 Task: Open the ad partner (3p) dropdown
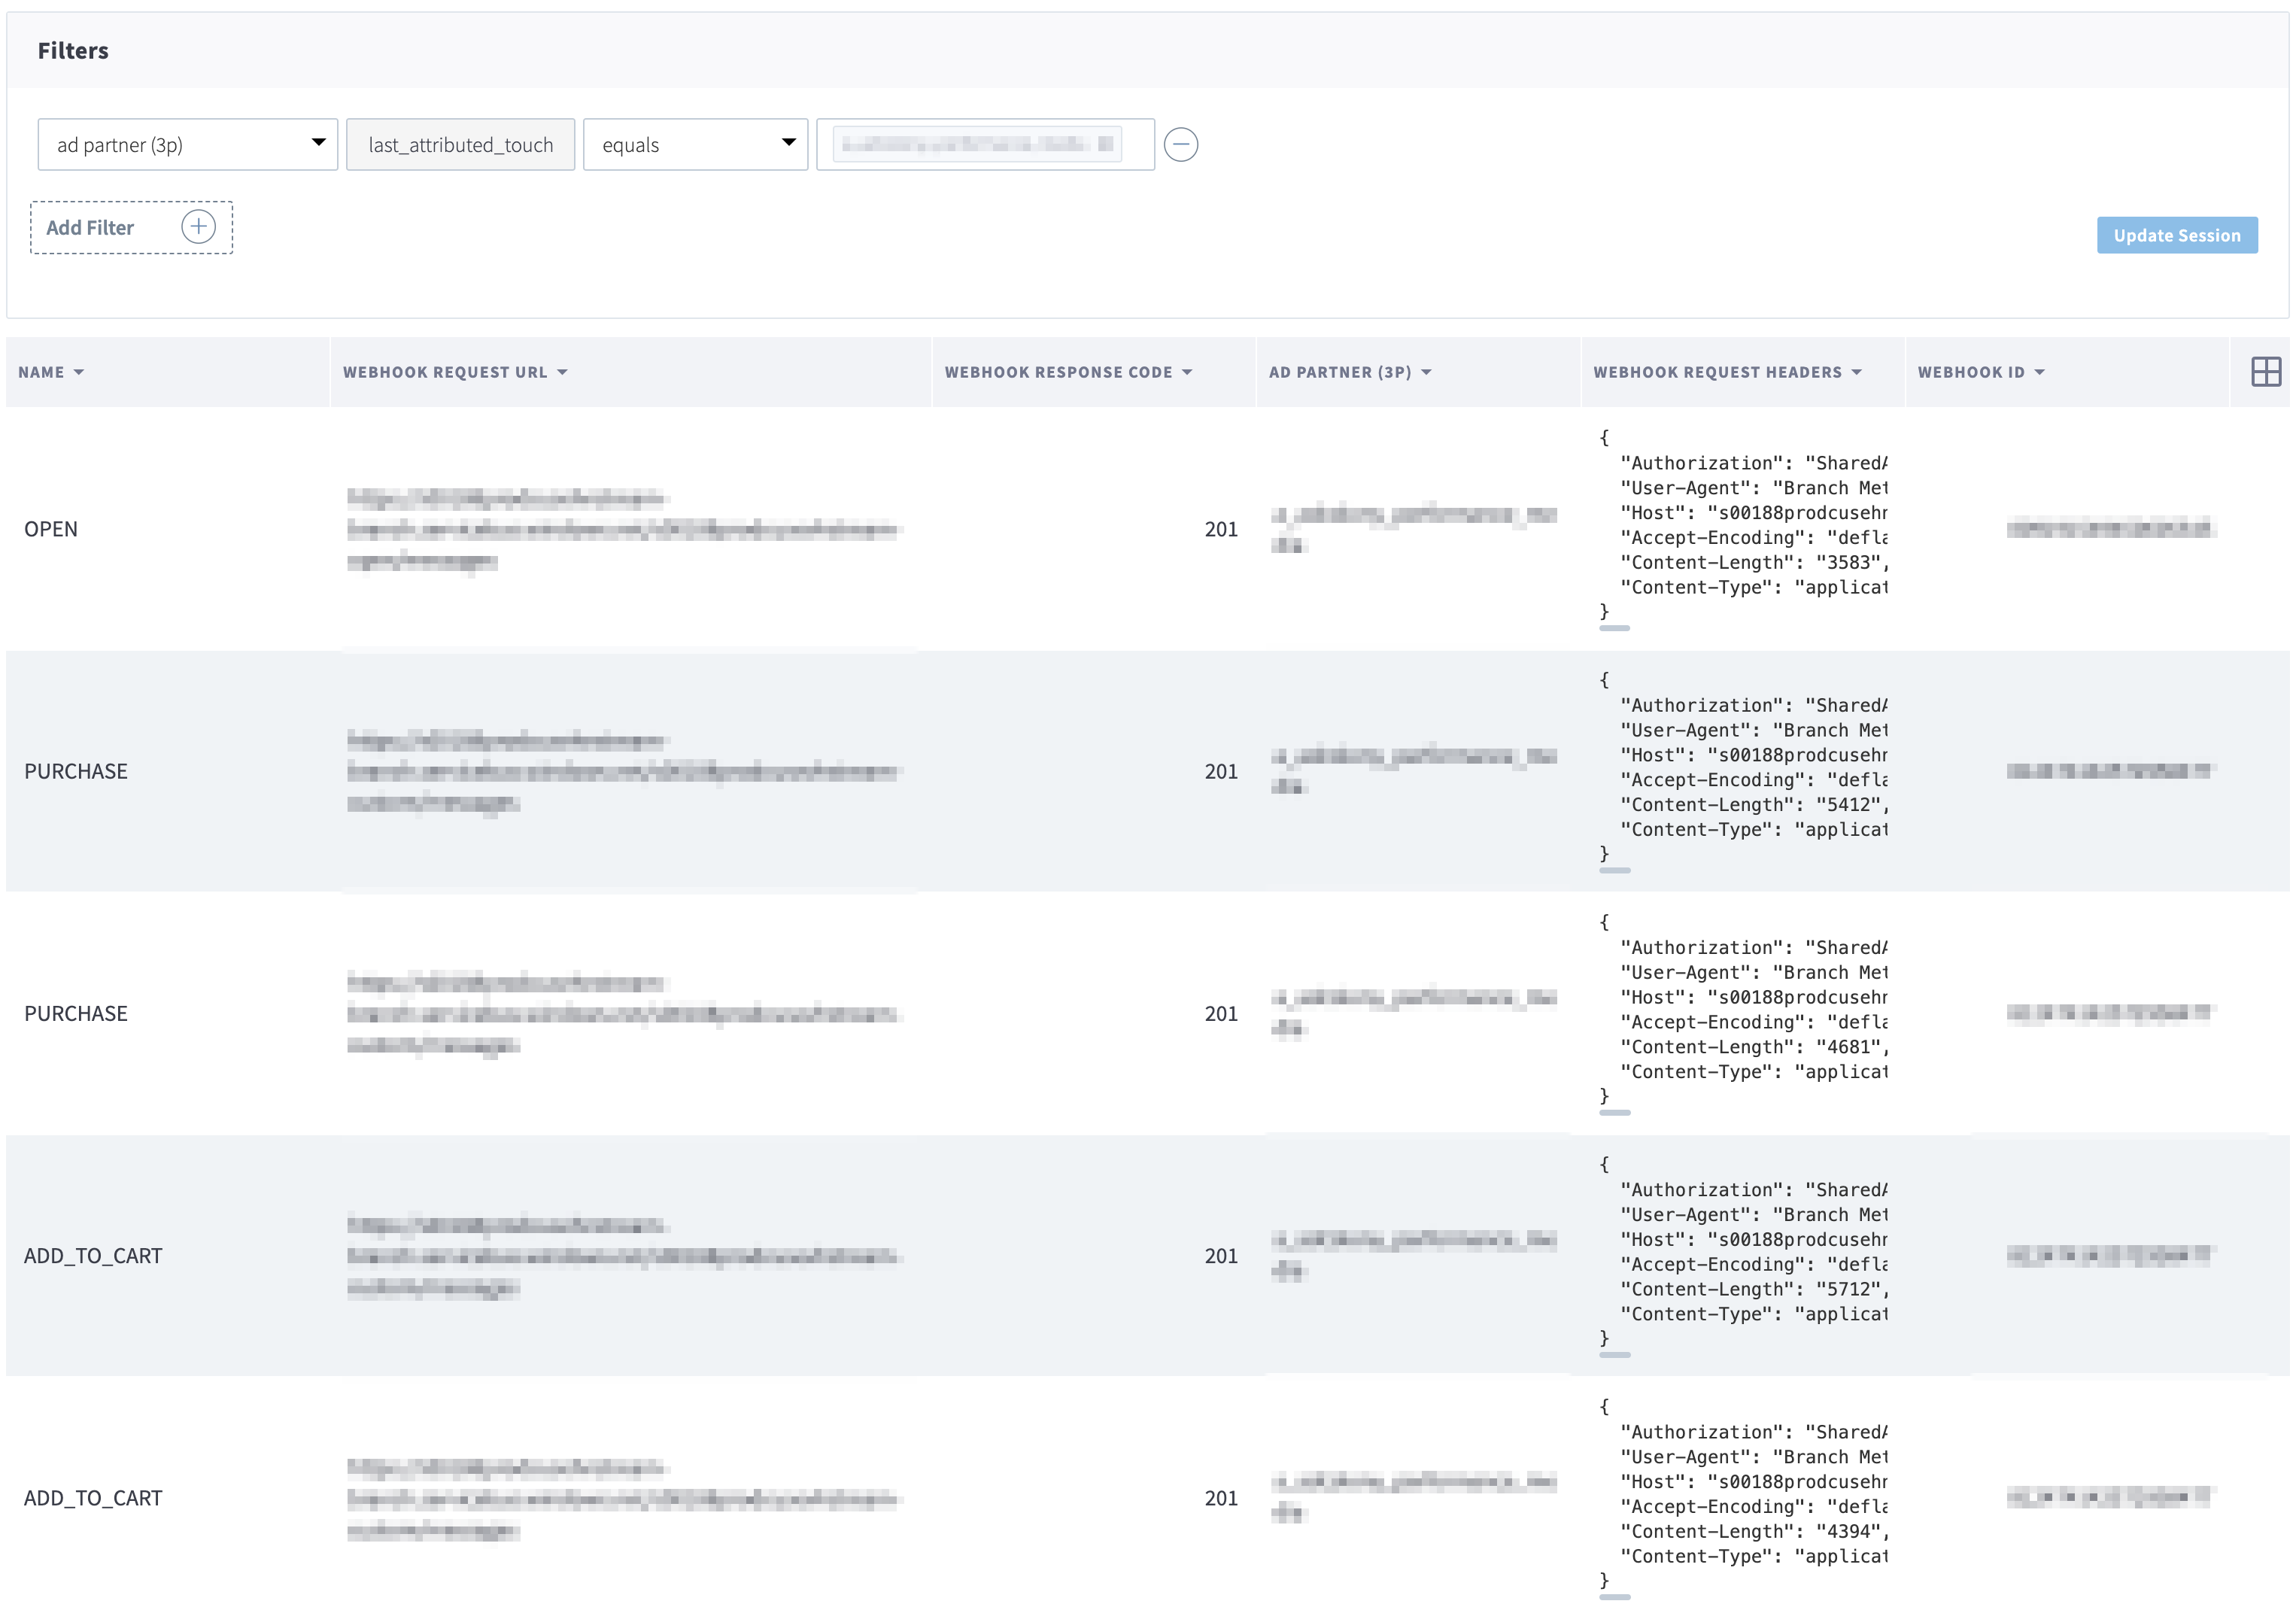click(187, 144)
